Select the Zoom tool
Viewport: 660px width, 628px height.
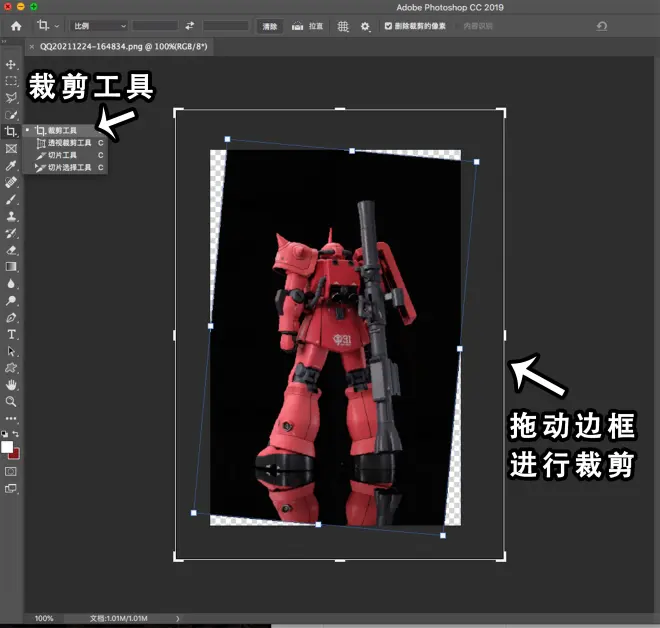coord(11,402)
